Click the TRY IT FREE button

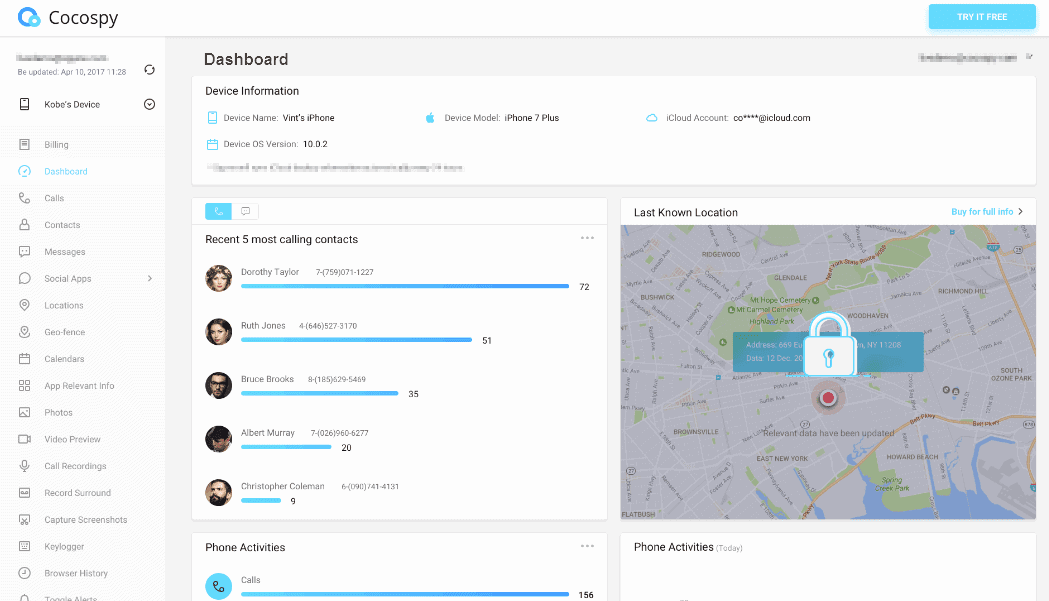982,16
